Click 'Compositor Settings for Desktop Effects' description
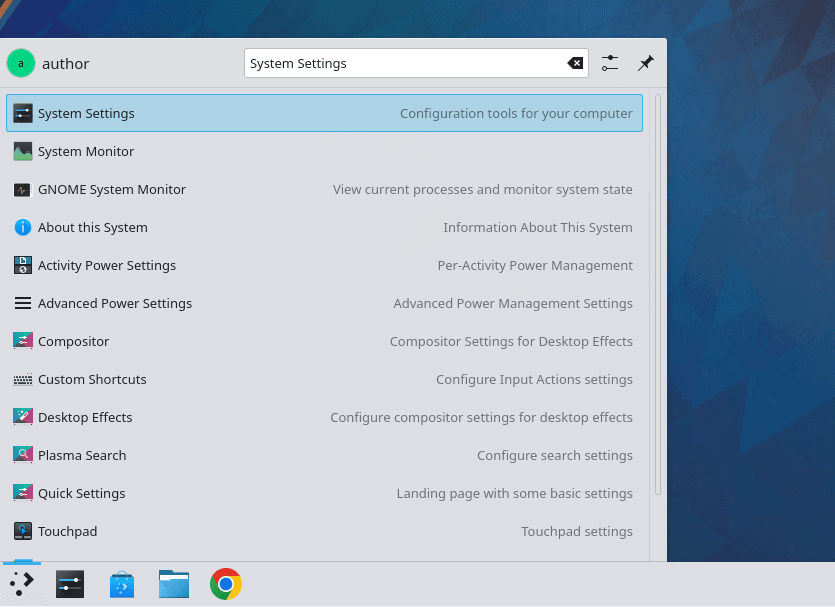835x607 pixels. coord(511,341)
